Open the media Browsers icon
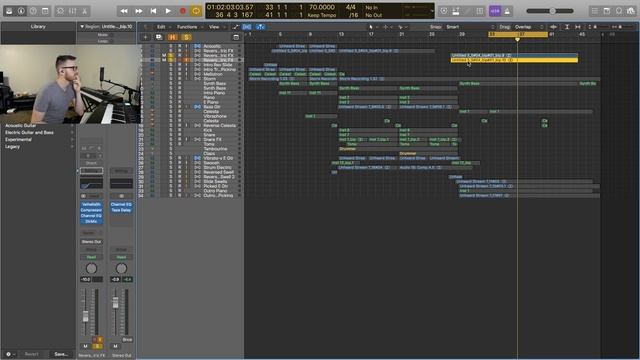Image resolution: width=640 pixels, height=360 pixels. pyautogui.click(x=631, y=11)
